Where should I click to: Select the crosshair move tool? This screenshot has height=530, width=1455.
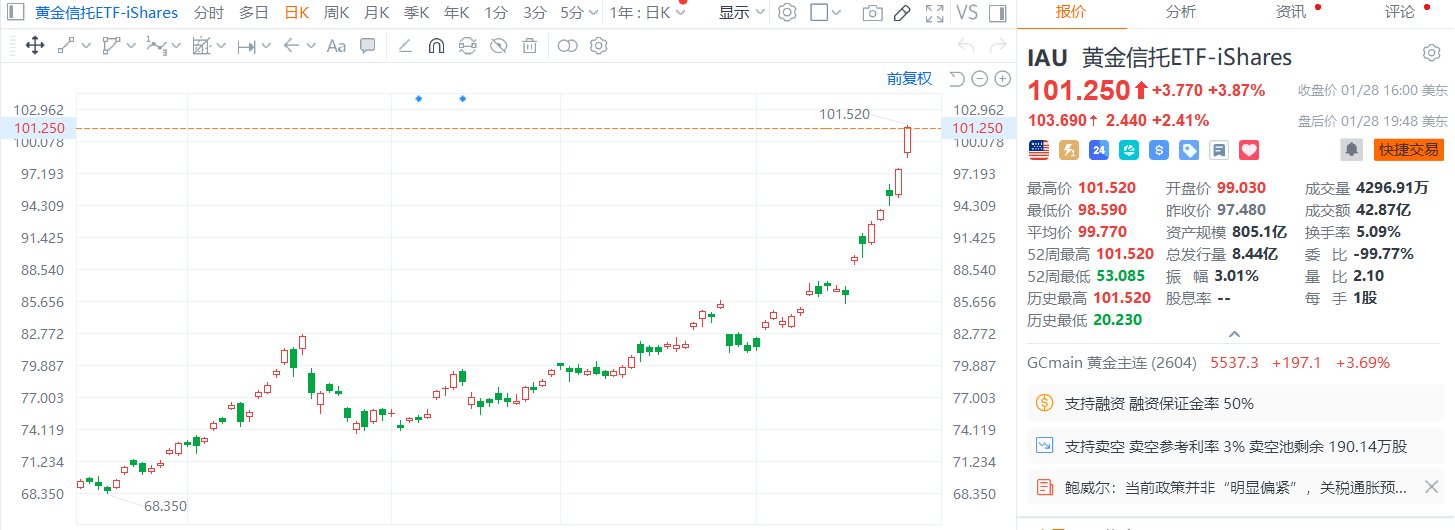point(34,46)
